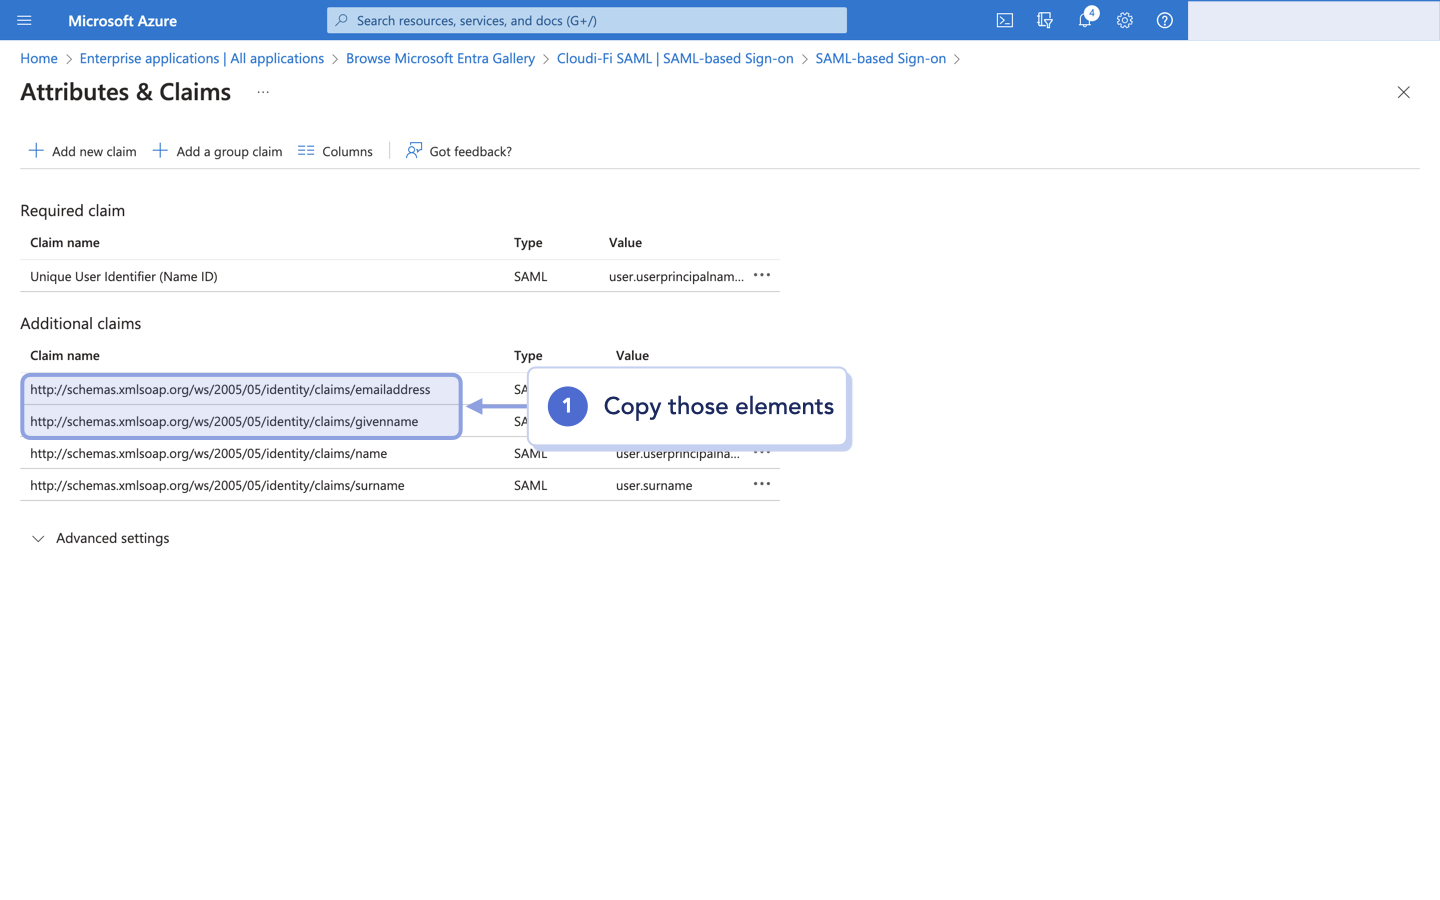Go to Browse Microsoft Entra Gallery breadcrumb
This screenshot has width=1440, height=900.
point(440,58)
